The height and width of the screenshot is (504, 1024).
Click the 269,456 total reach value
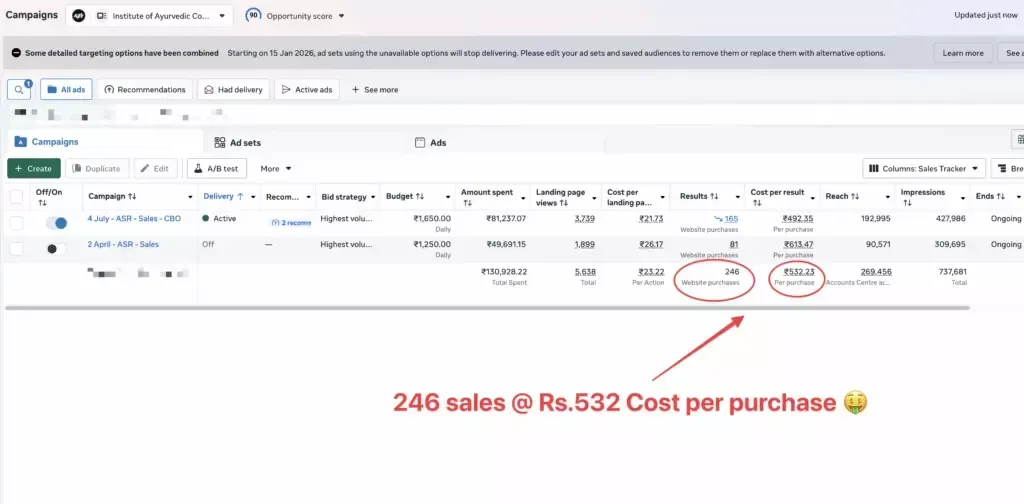876,272
